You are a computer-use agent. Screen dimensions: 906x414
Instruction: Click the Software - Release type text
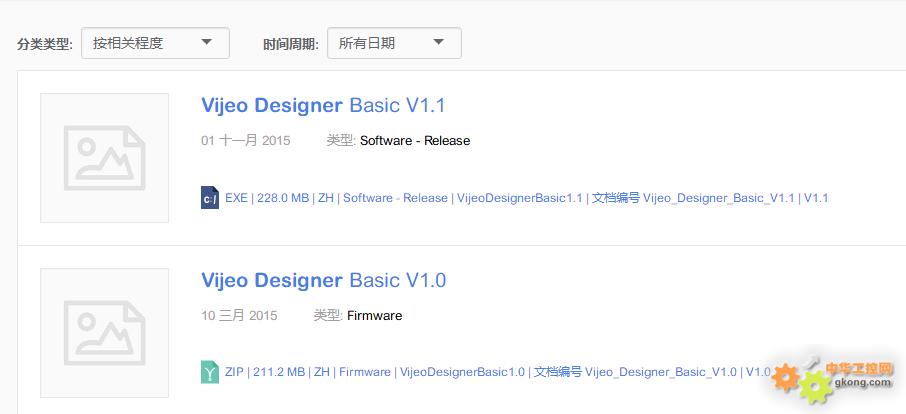coord(414,141)
